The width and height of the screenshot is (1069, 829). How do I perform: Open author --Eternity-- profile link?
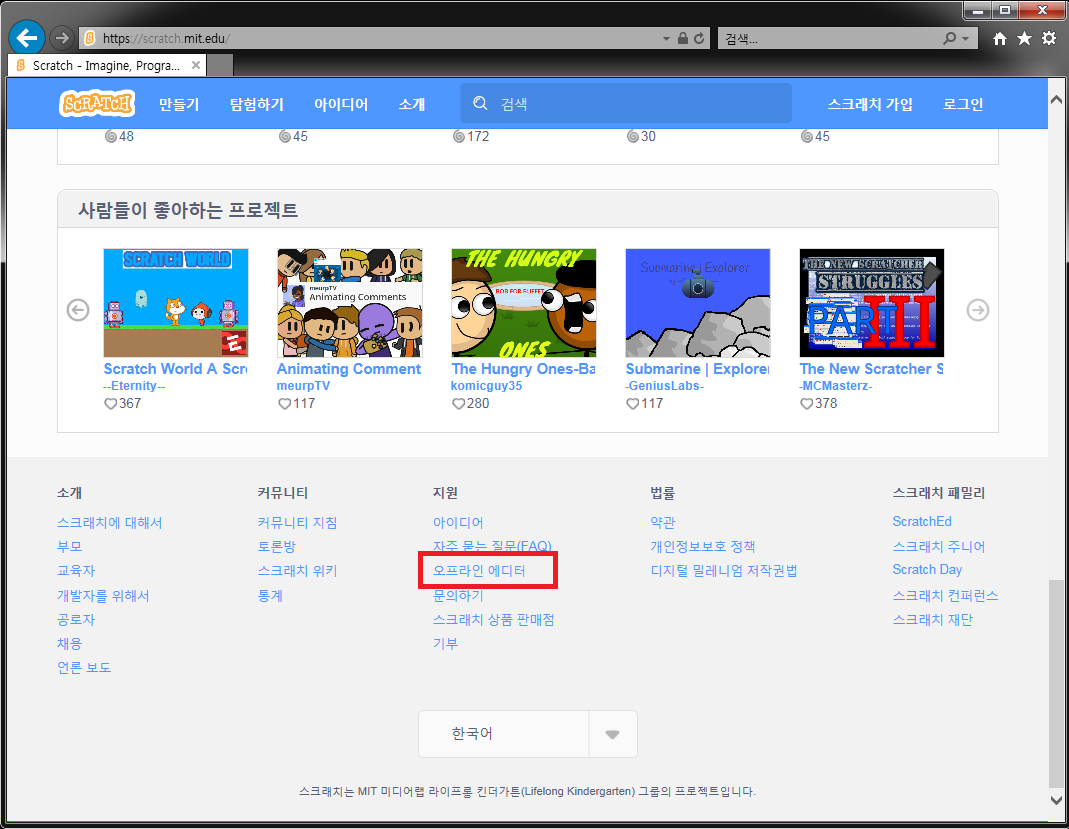134,386
